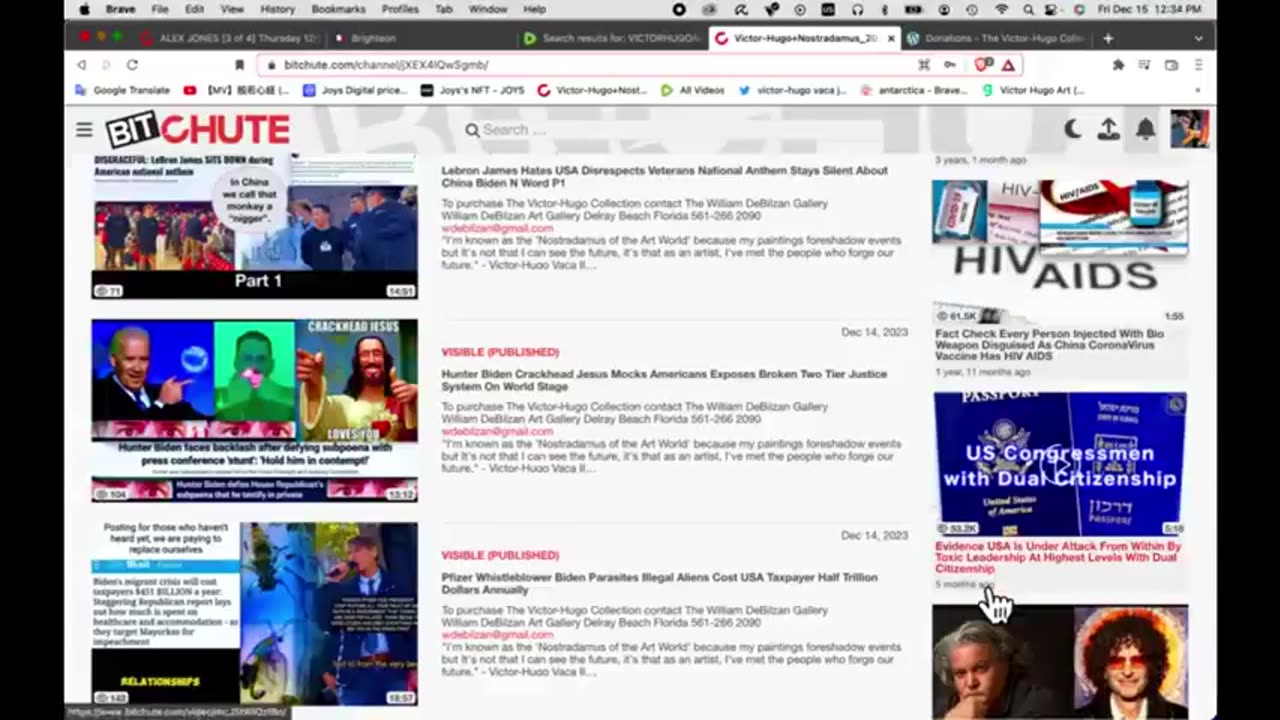This screenshot has width=1280, height=720.
Task: Open the Profiles menu
Action: click(400, 9)
